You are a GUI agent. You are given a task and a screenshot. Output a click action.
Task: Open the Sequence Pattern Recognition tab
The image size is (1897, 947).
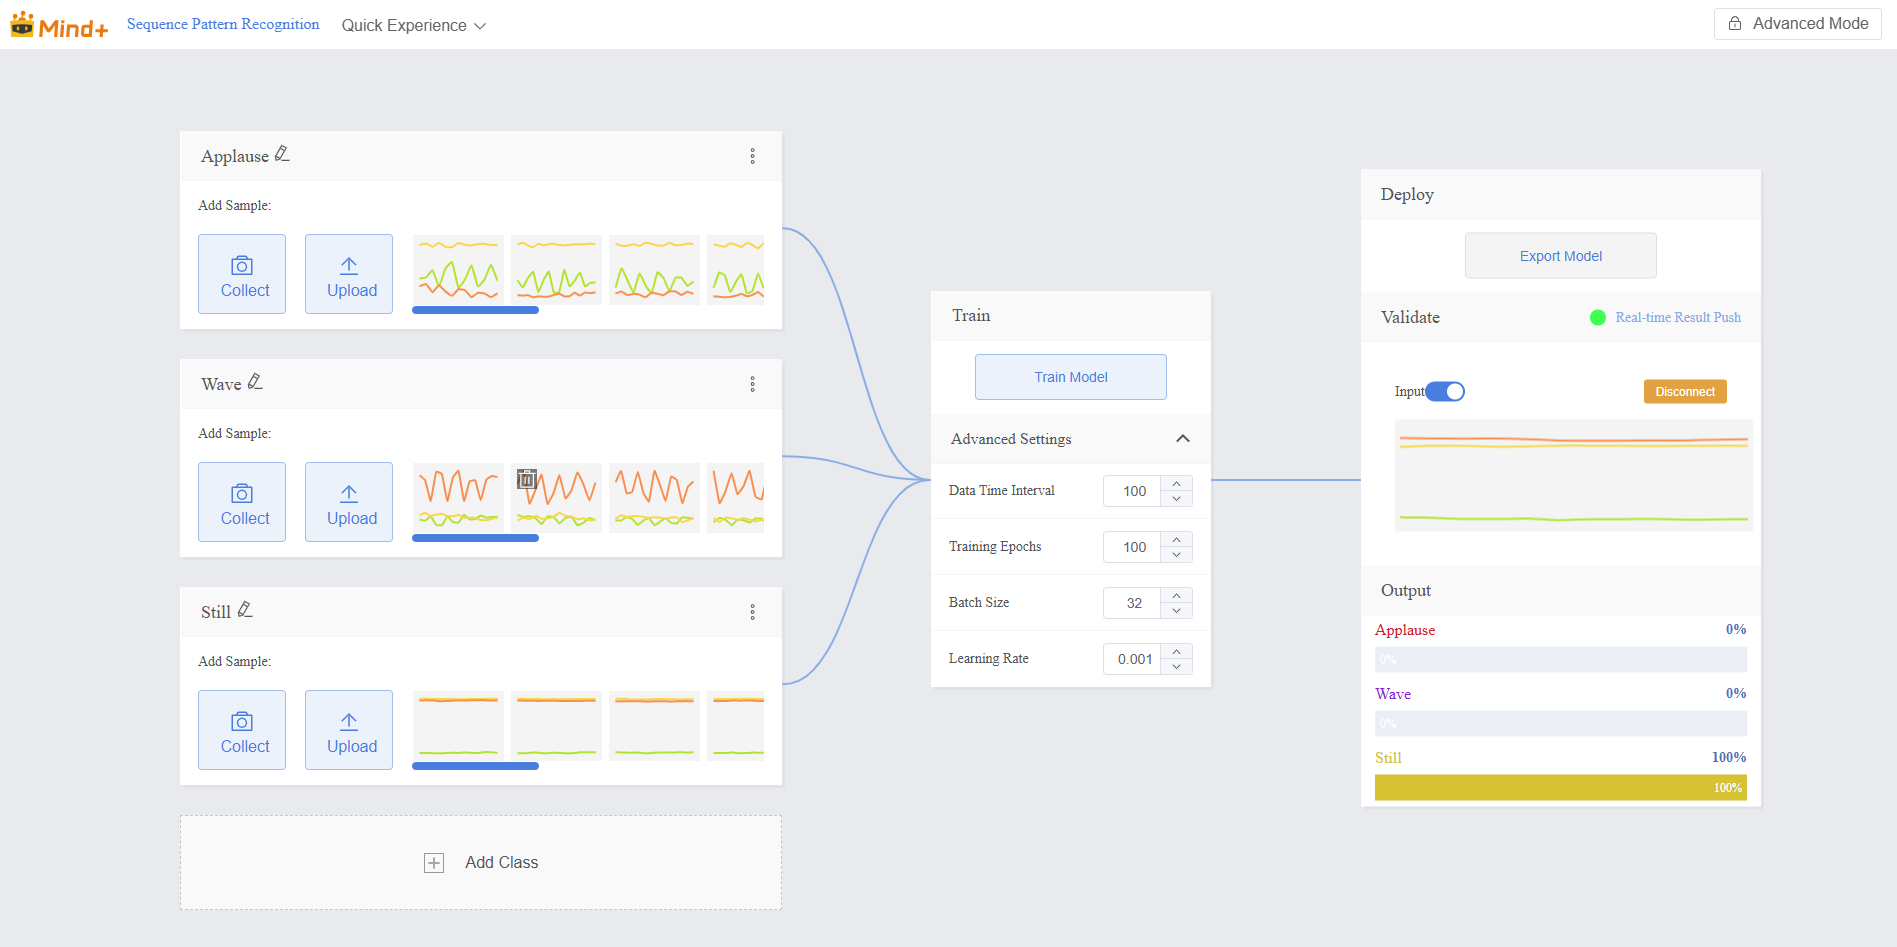(x=223, y=24)
